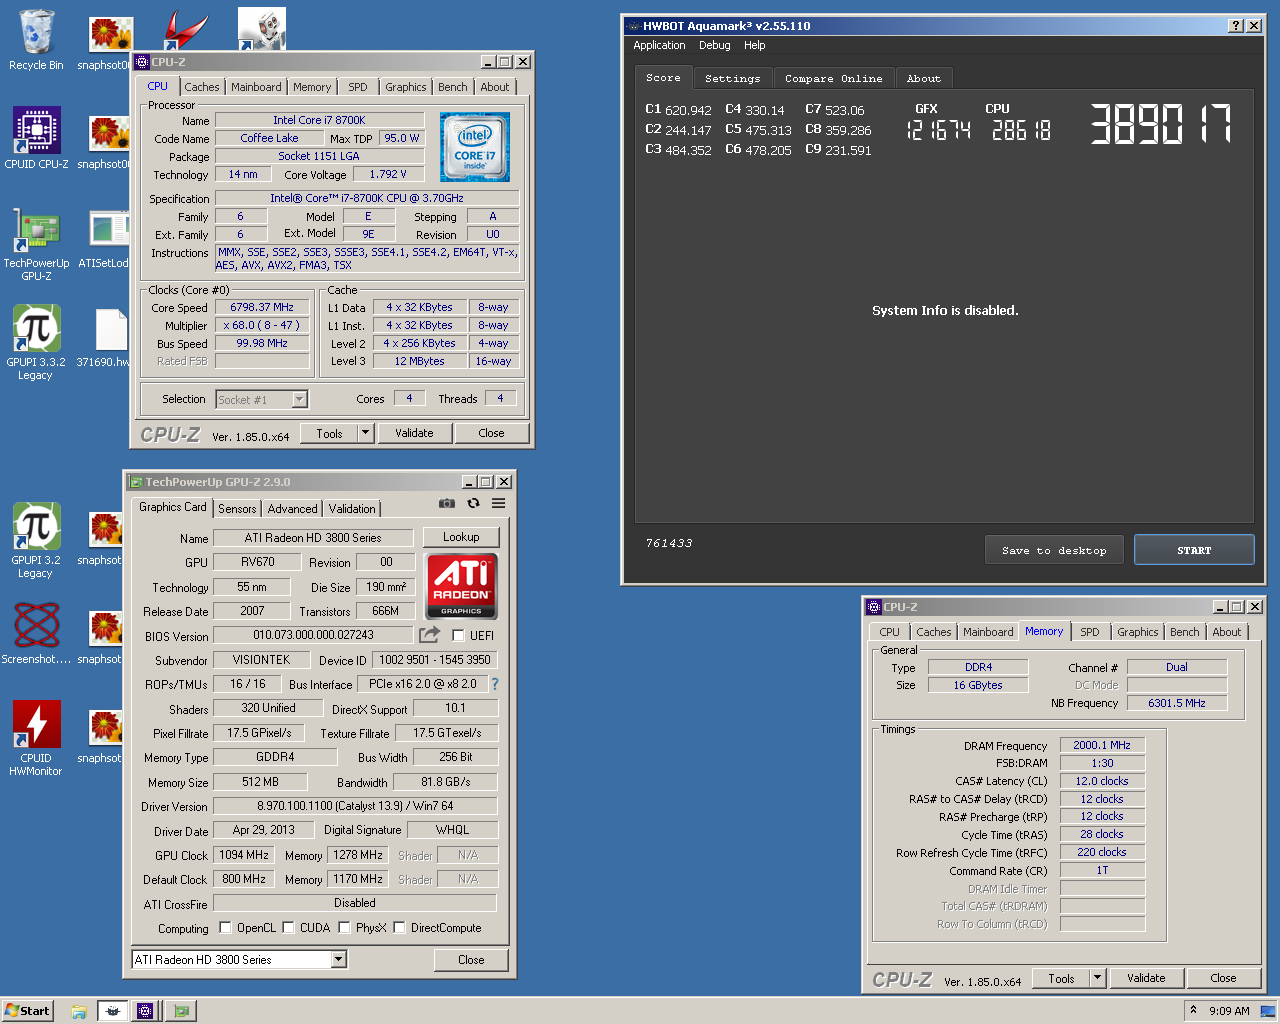This screenshot has height=1024, width=1280.
Task: Switch to CPU-Z via its taskbar button
Action: (x=145, y=1011)
